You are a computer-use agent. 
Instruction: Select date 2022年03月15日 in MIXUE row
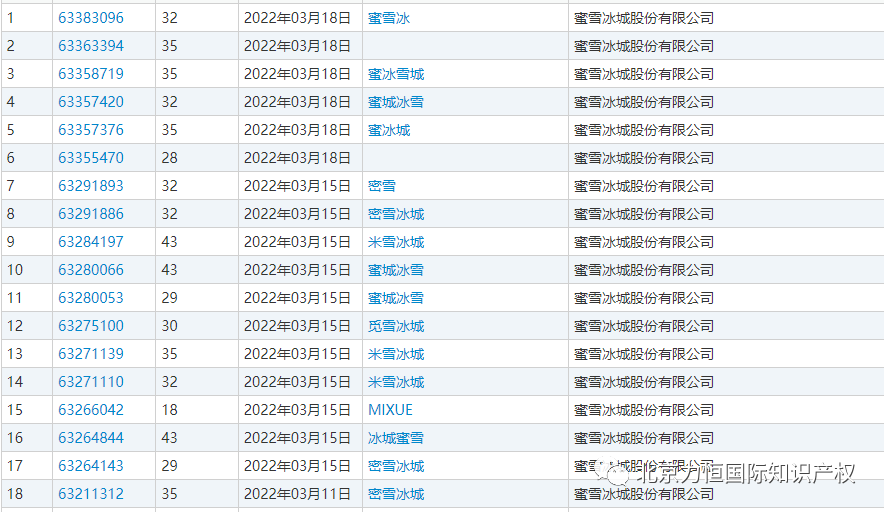tap(298, 410)
